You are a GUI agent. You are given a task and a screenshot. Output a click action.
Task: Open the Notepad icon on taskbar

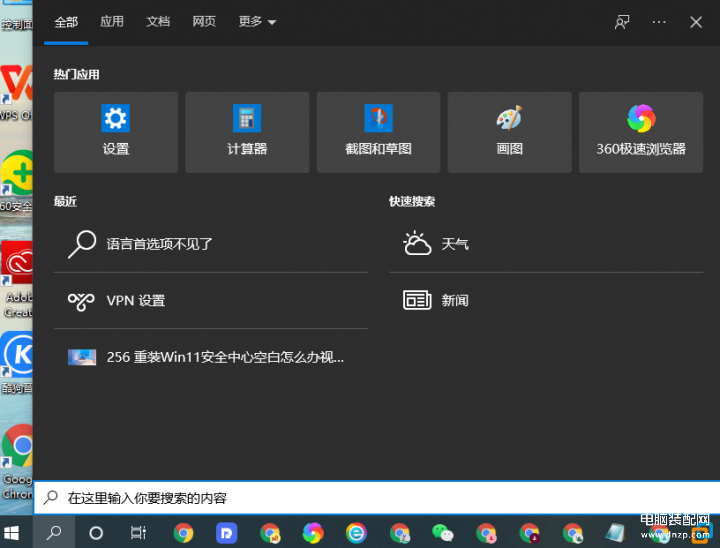tap(615, 533)
